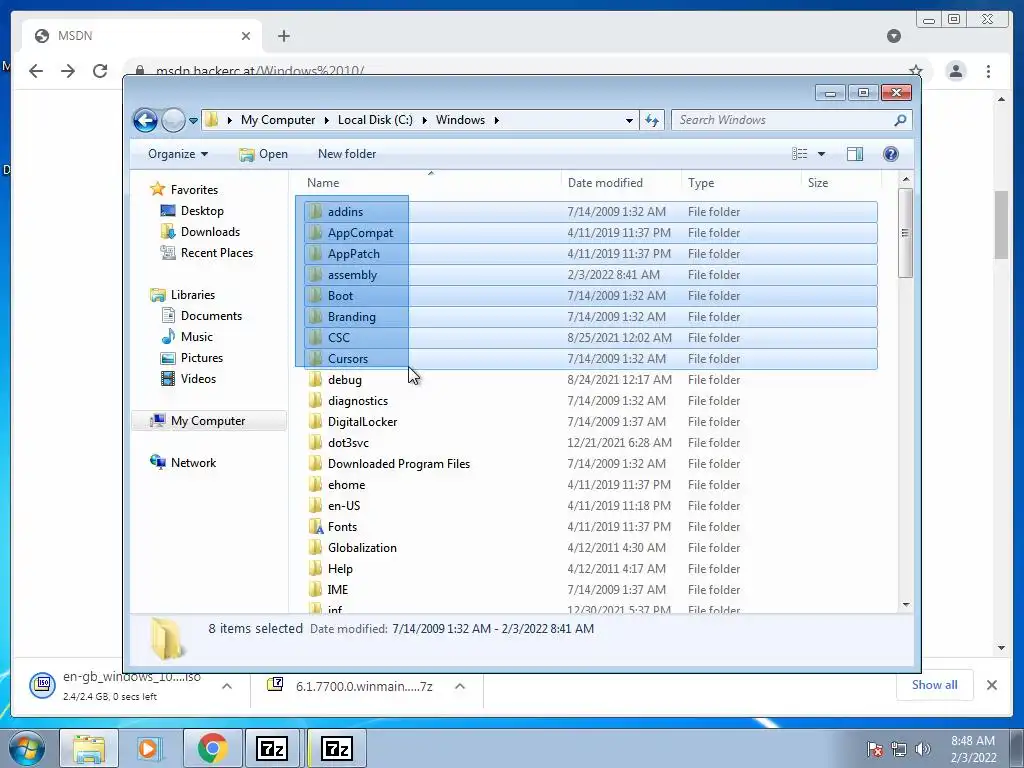Select the addins folder icon
This screenshot has width=1024, height=768.
315,212
